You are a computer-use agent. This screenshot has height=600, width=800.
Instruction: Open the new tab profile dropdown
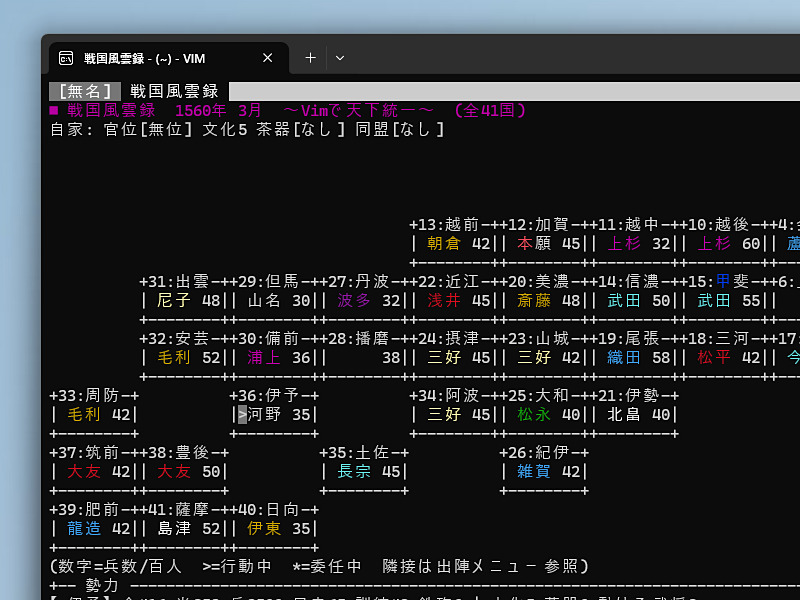click(340, 58)
